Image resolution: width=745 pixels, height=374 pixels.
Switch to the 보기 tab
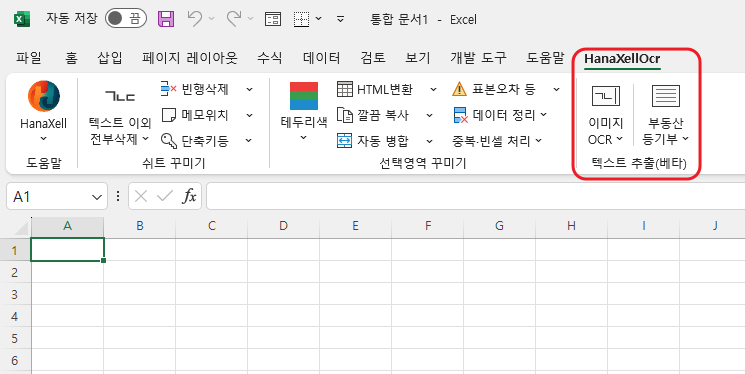(x=418, y=58)
